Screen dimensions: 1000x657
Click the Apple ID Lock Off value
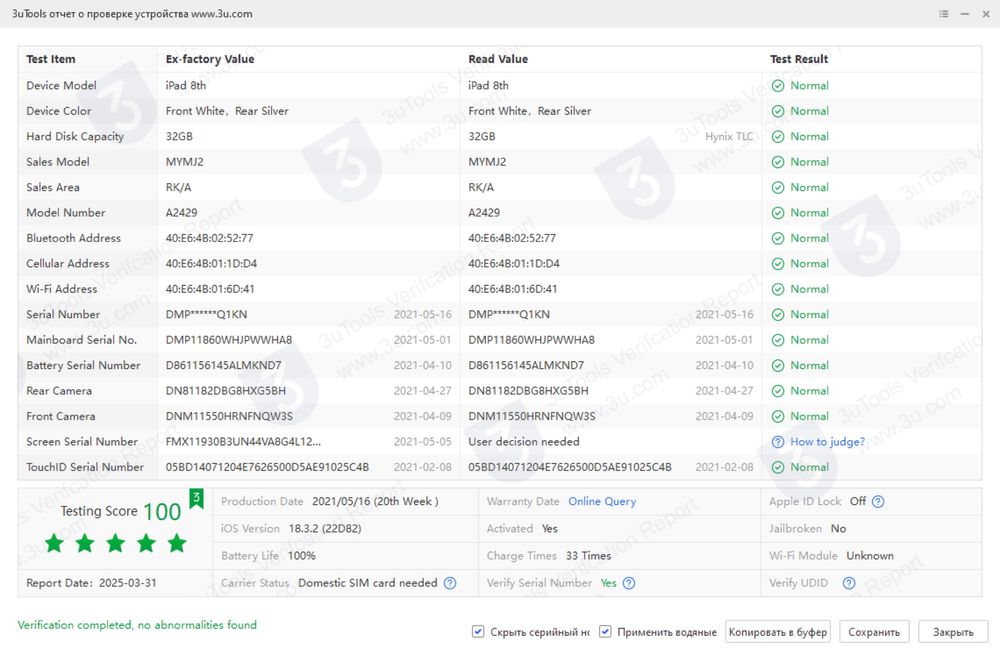pyautogui.click(x=858, y=501)
